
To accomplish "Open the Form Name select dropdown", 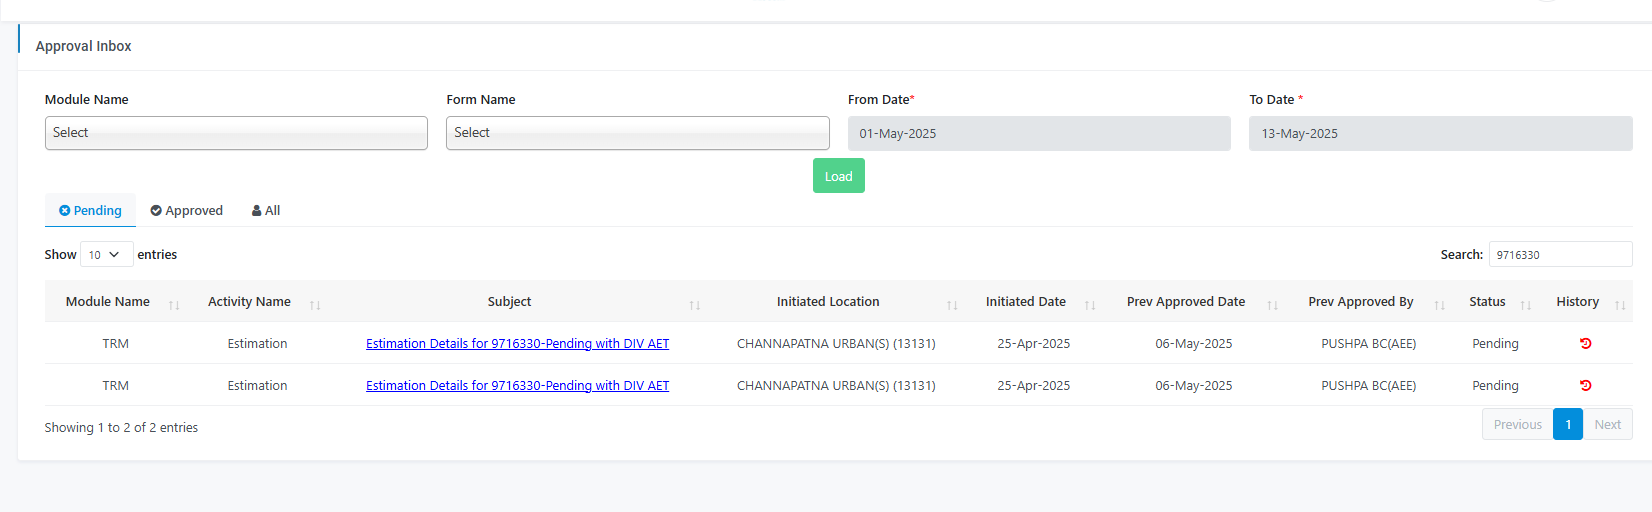I will tap(638, 133).
